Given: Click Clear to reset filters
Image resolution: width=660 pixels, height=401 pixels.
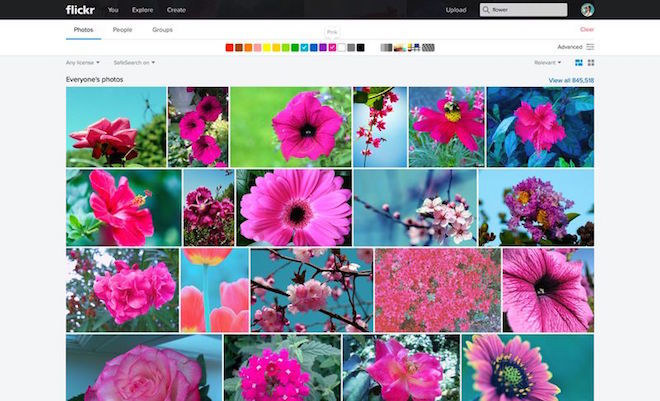Looking at the screenshot, I should coord(586,30).
